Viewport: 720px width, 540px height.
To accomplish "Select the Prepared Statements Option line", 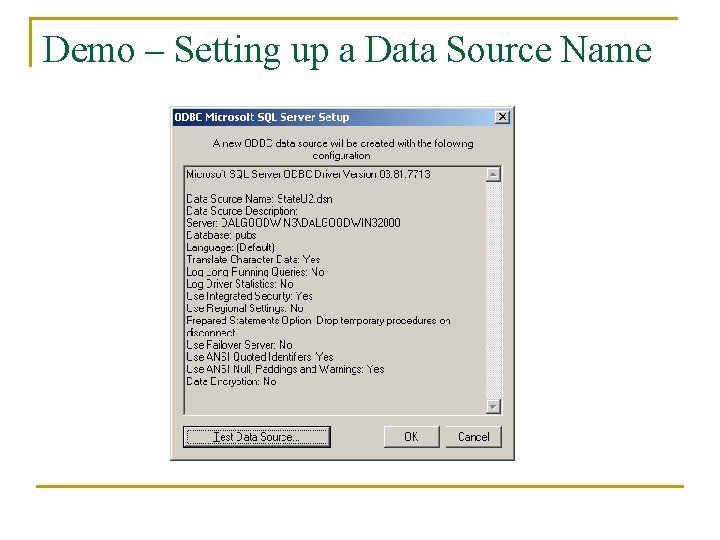I will 318,326.
